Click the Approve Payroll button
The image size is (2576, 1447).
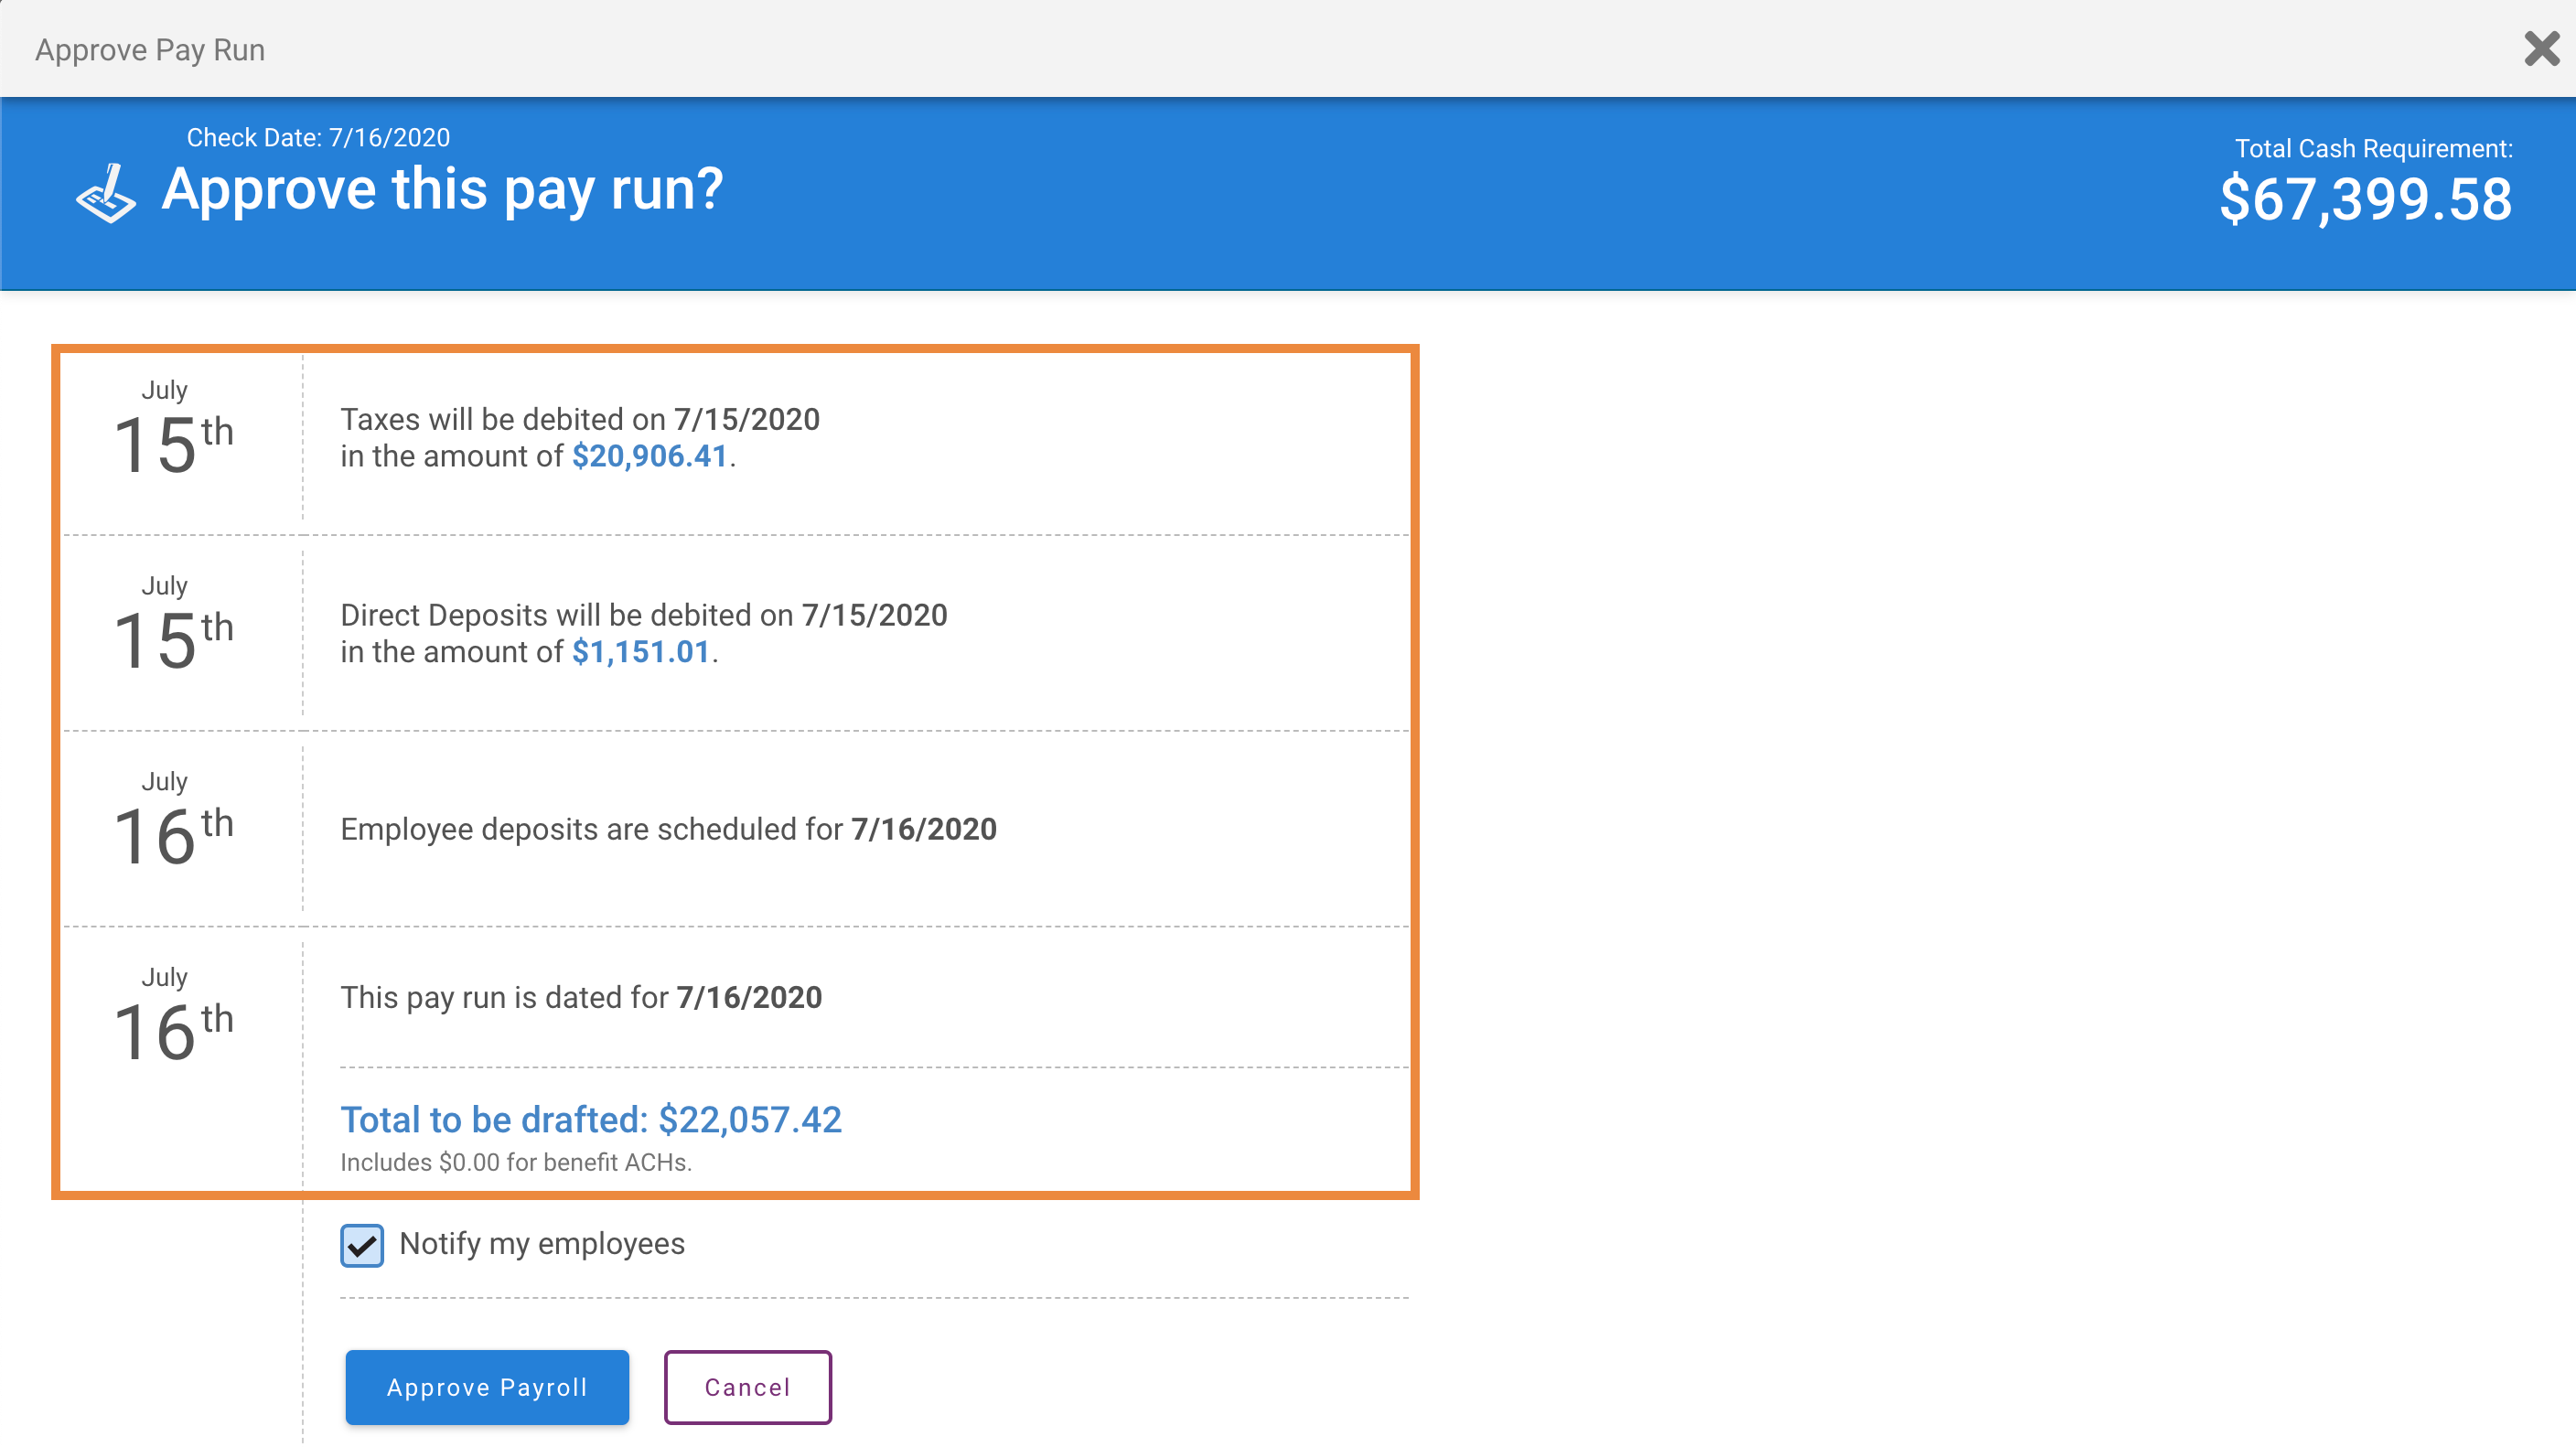[487, 1387]
